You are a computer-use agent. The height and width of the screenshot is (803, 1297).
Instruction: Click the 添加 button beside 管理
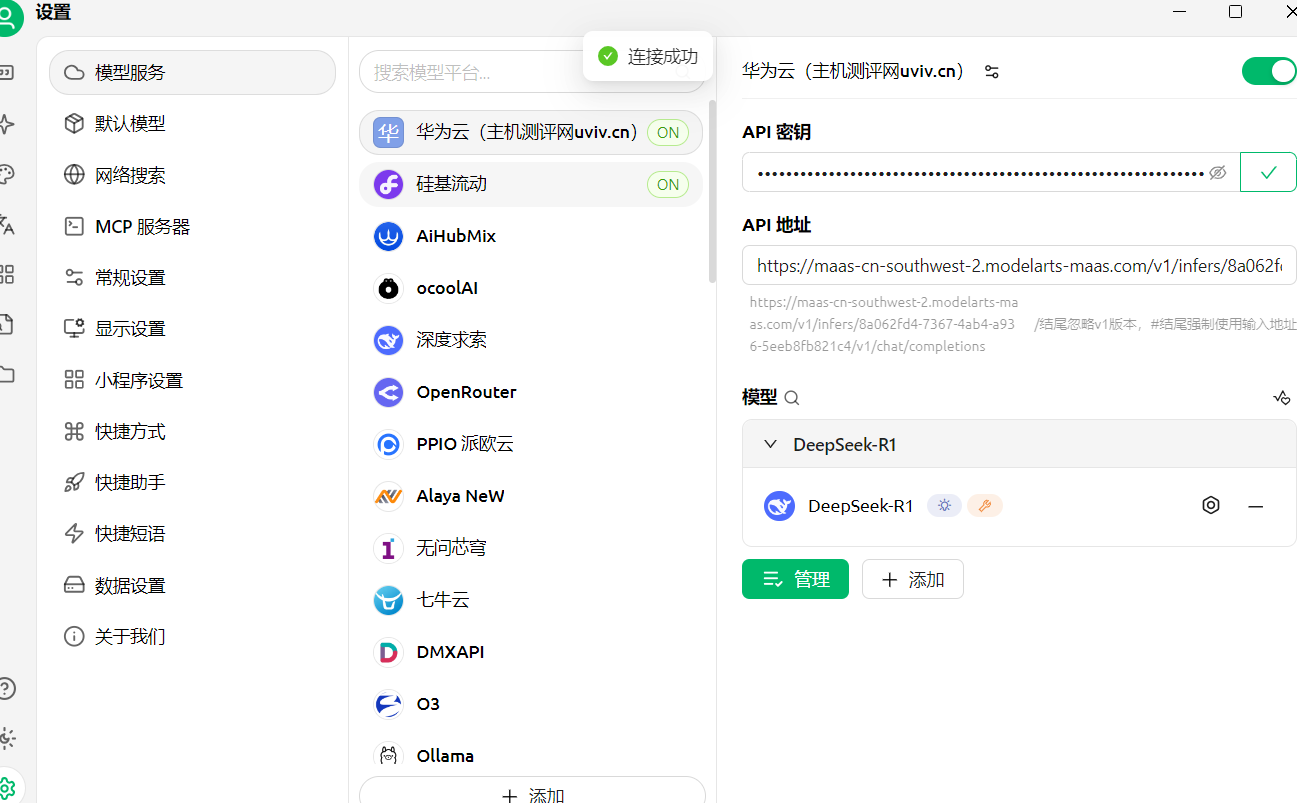[x=912, y=579]
